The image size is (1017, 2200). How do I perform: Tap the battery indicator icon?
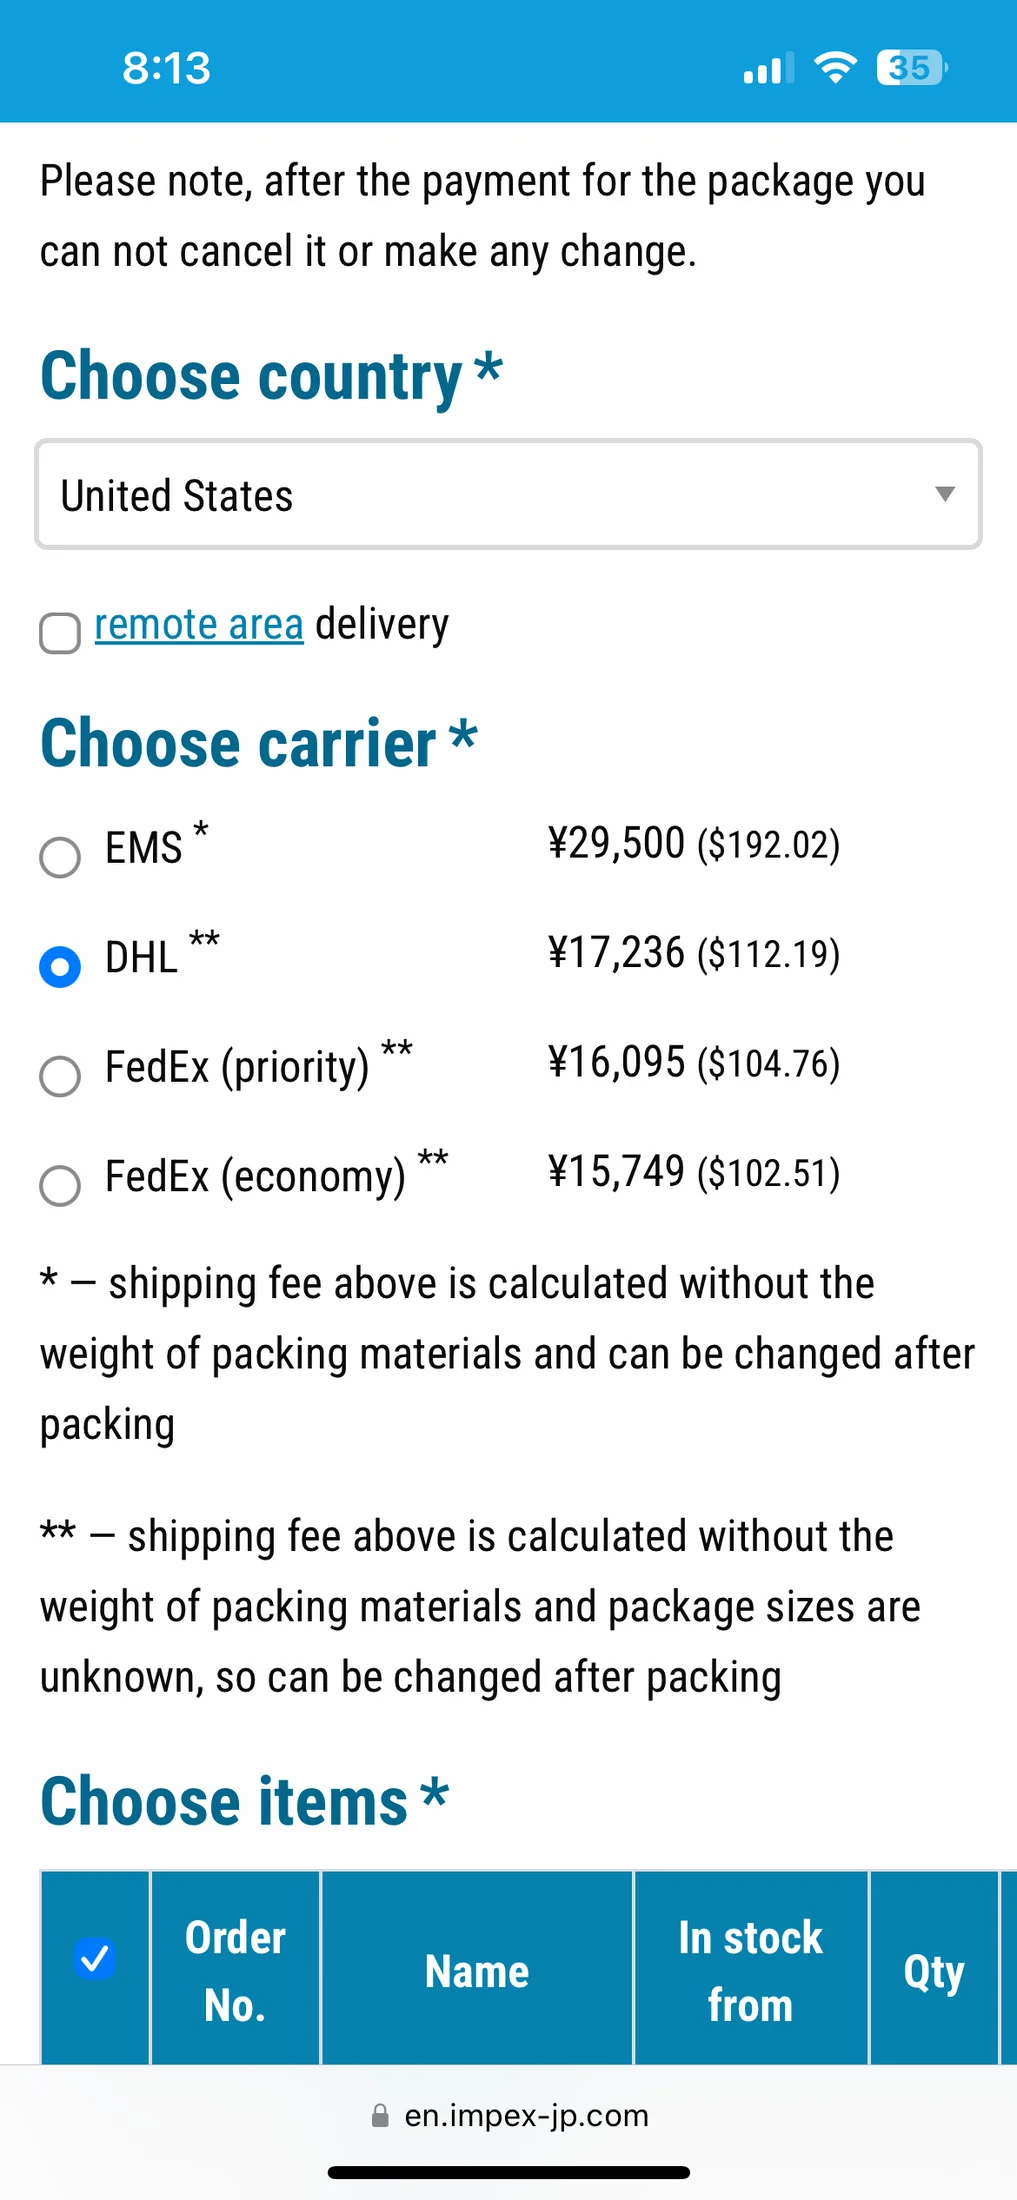(911, 68)
